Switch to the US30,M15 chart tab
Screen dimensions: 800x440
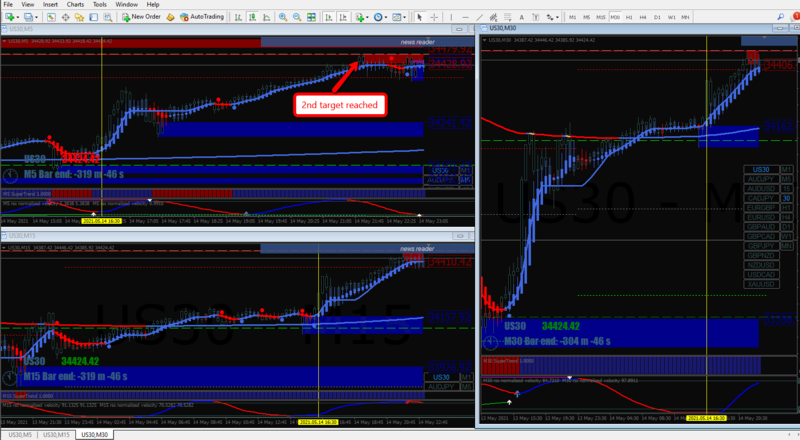coord(56,435)
